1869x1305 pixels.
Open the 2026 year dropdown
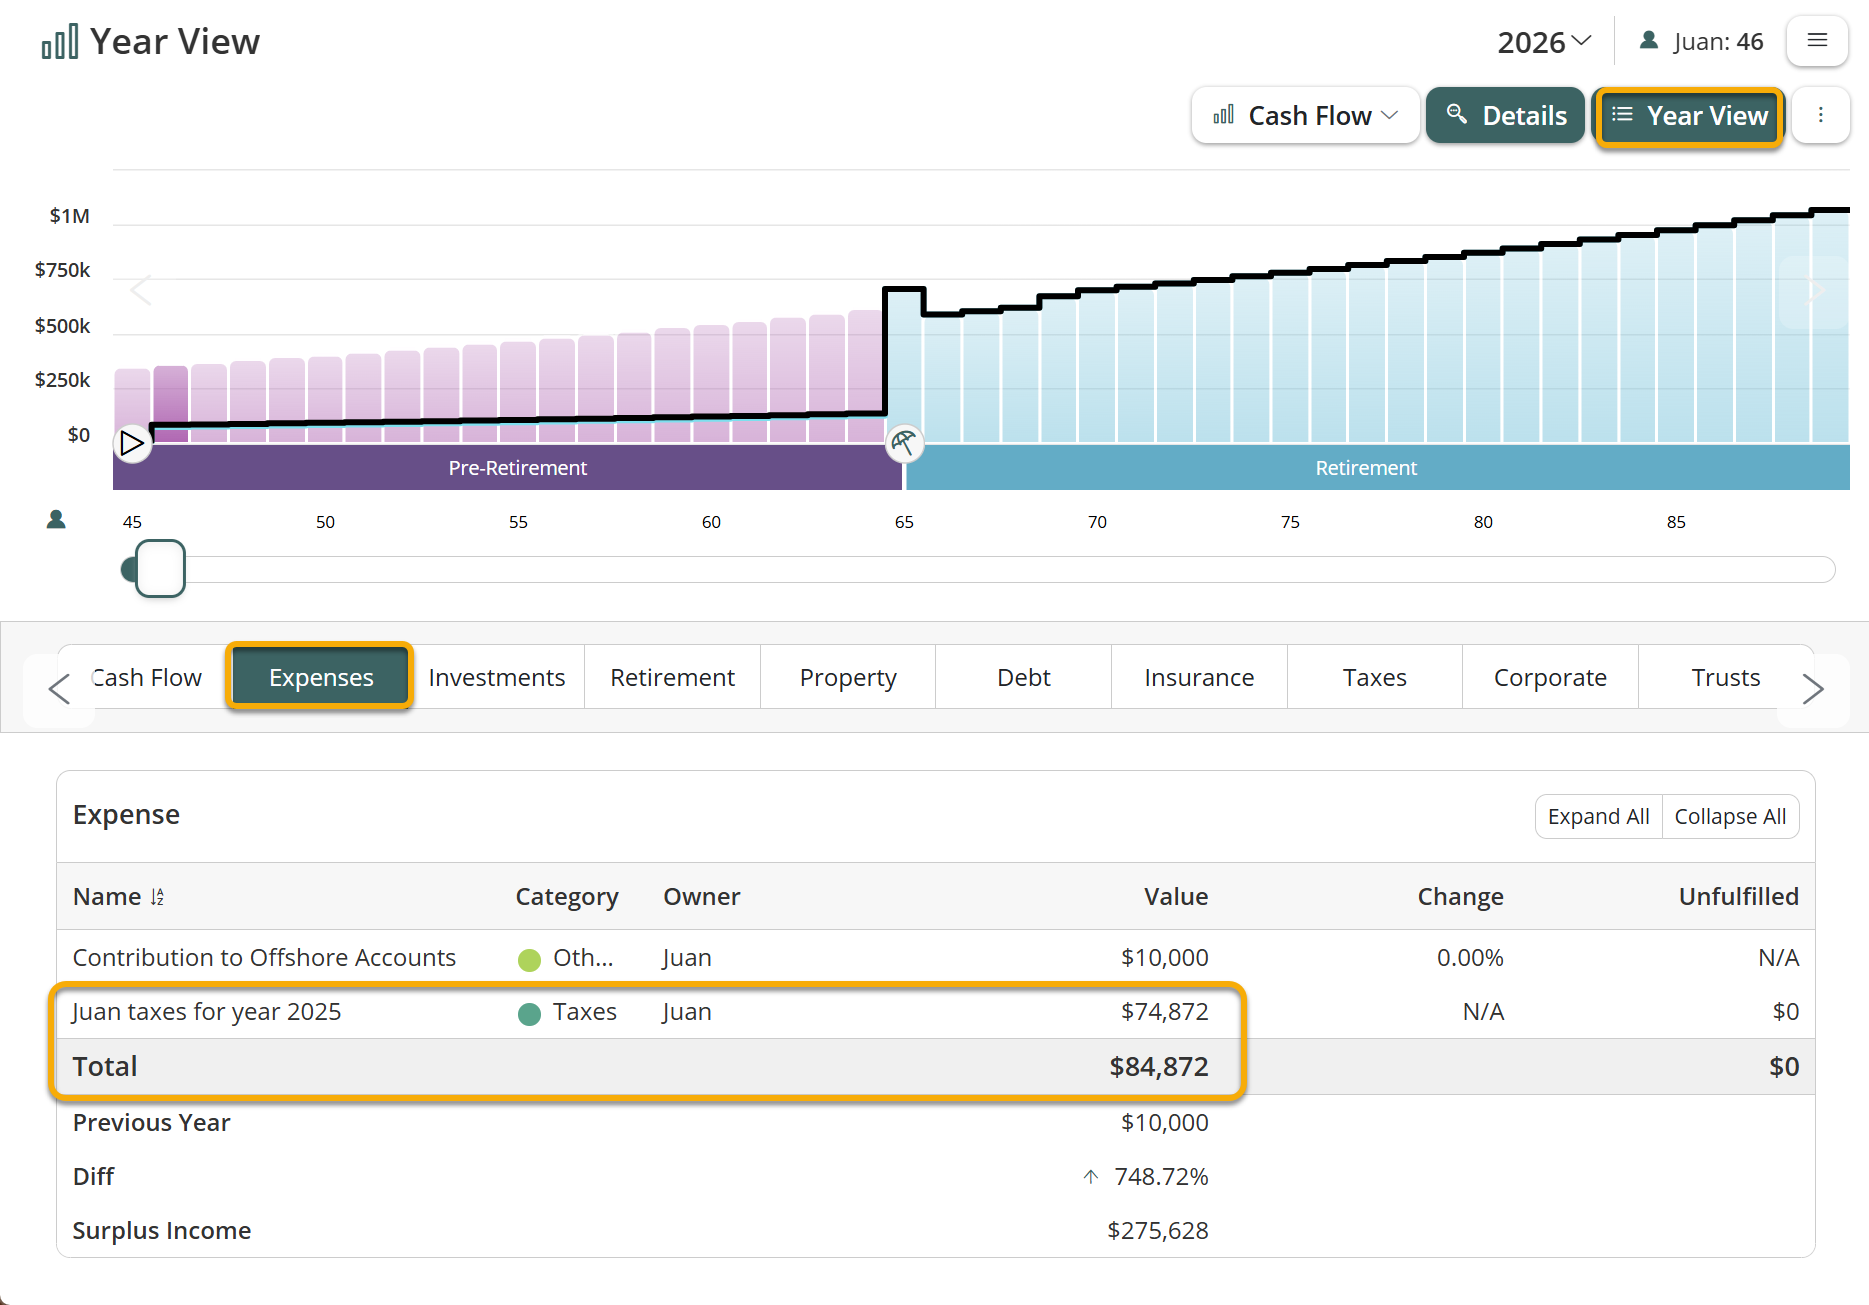1543,42
